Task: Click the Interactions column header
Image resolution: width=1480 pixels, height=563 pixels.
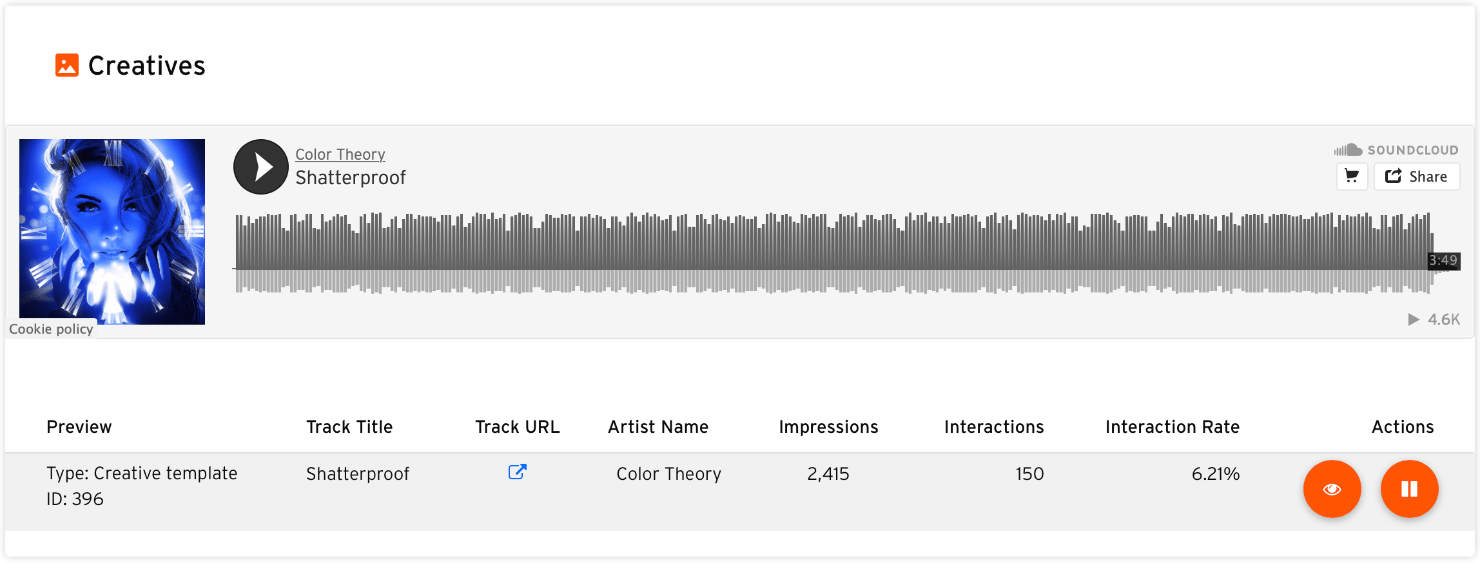Action: [993, 427]
